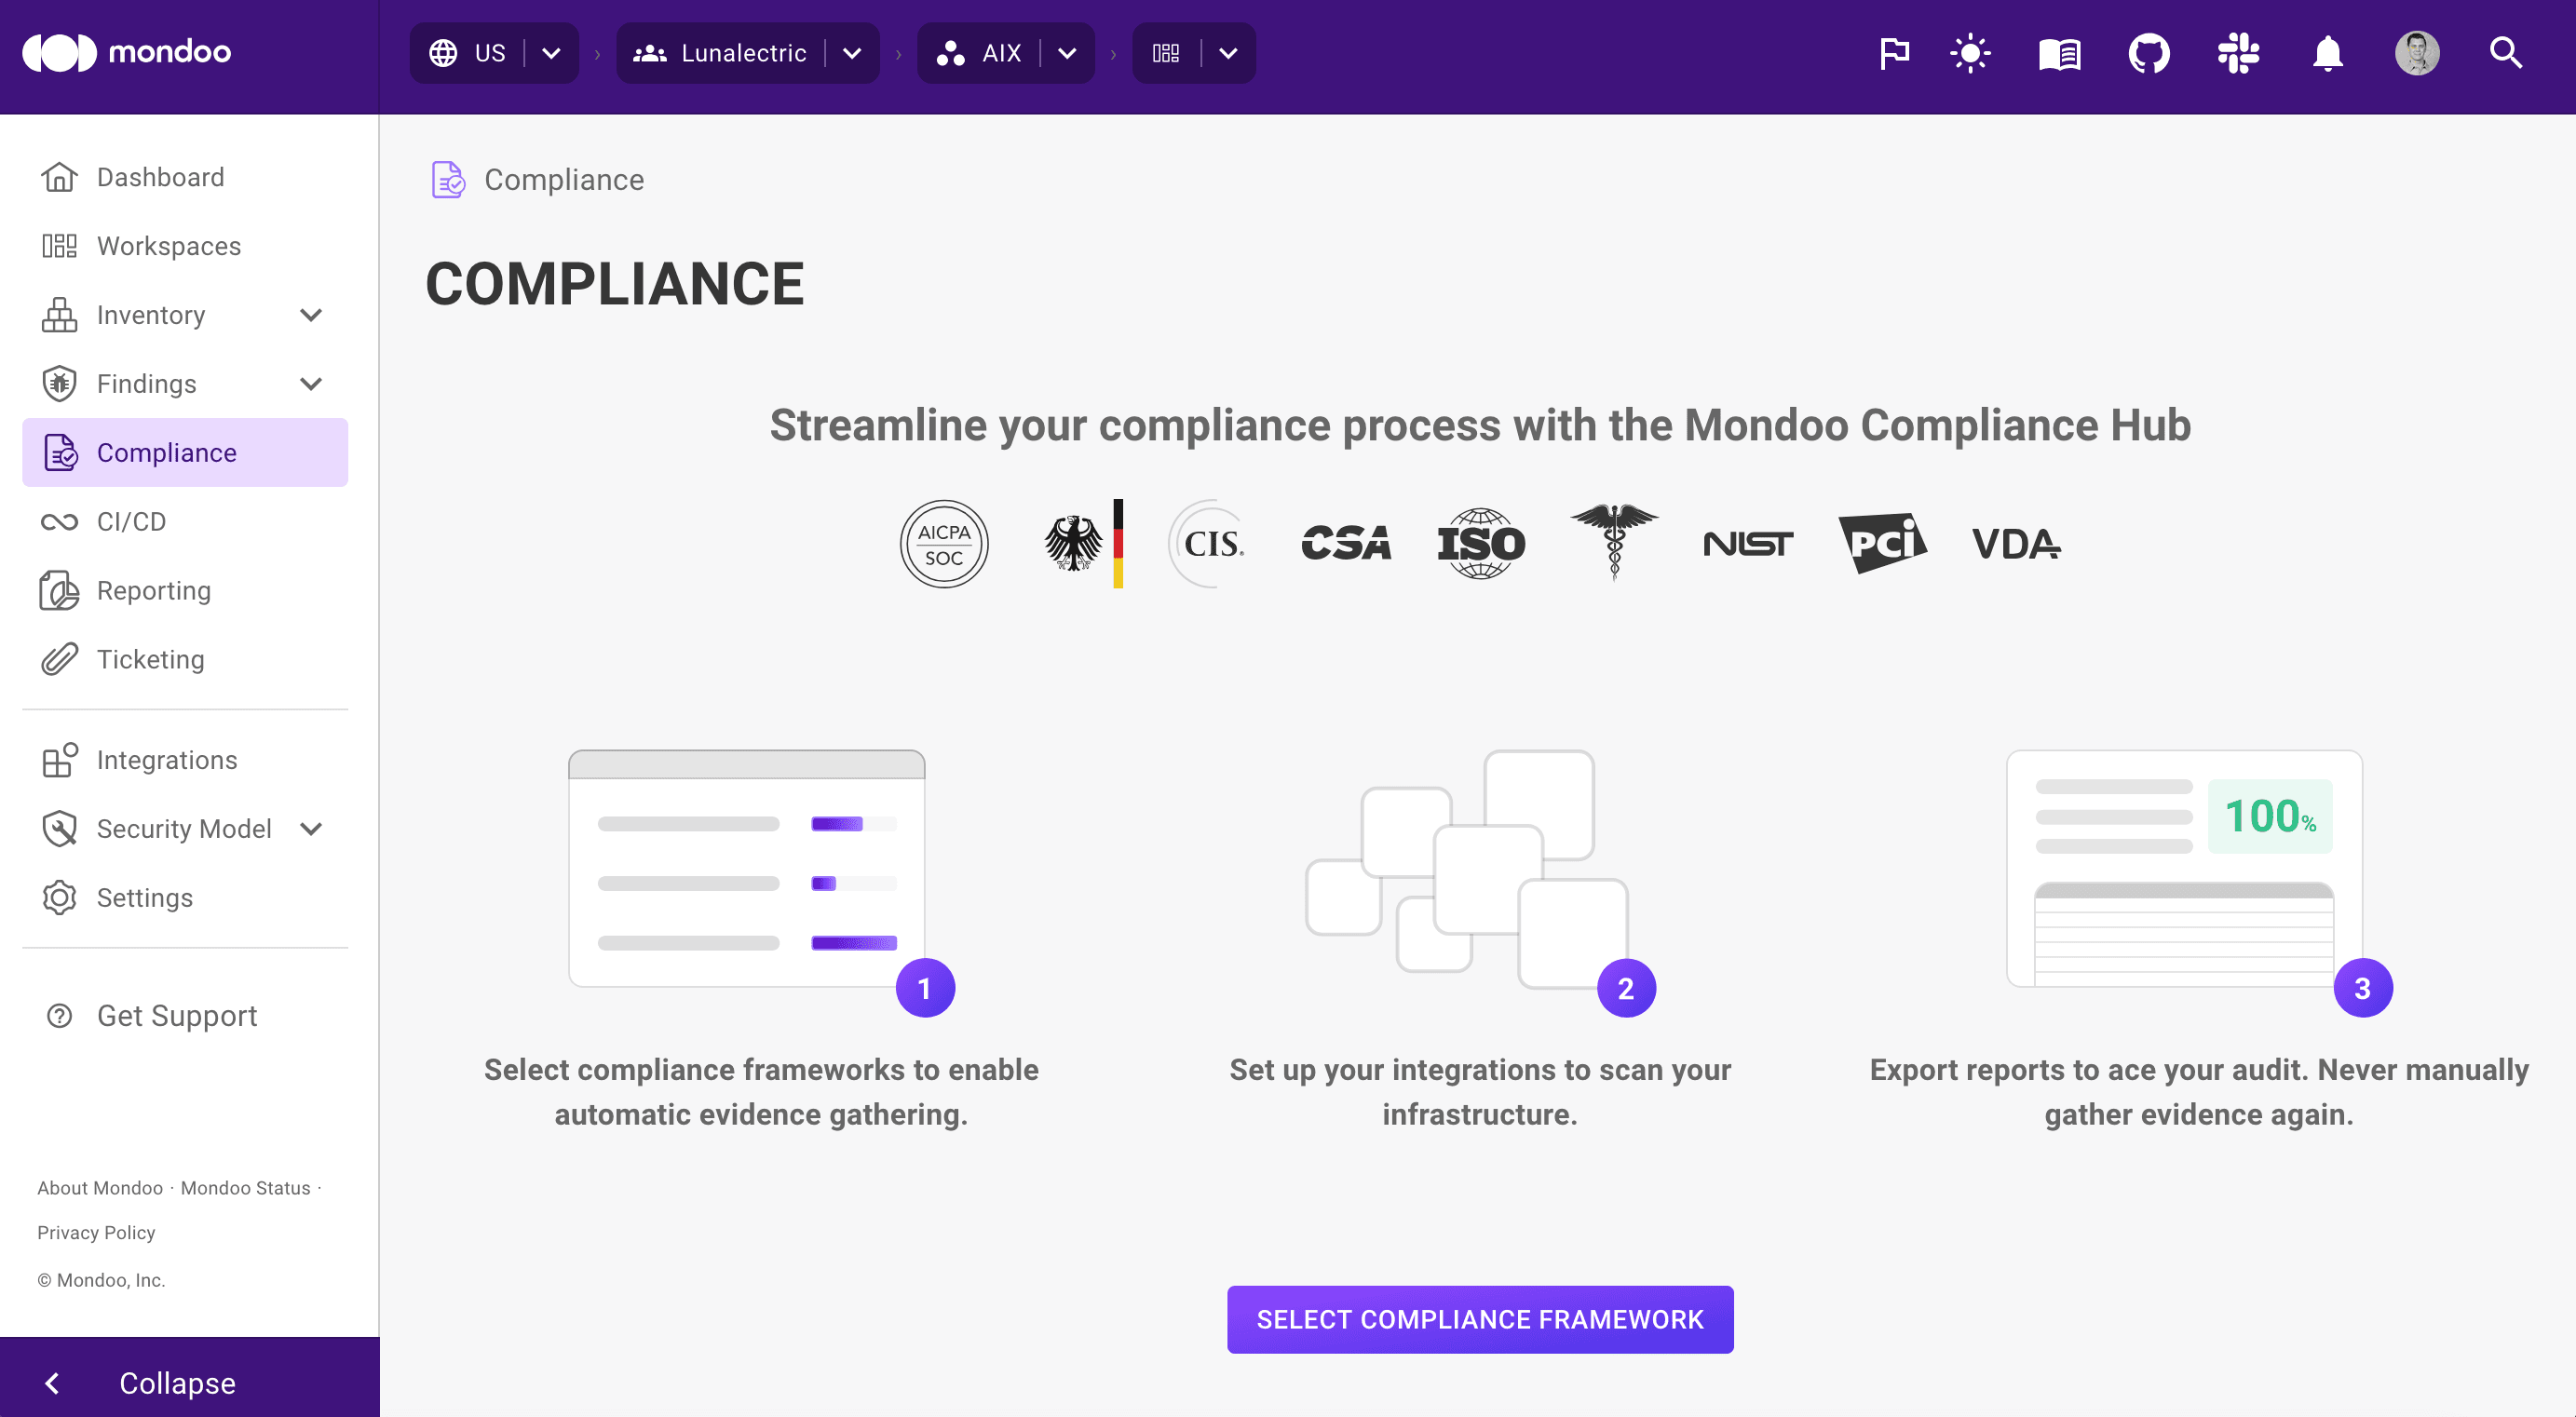The width and height of the screenshot is (2576, 1417).
Task: Open the Integrations page
Action: click(x=166, y=760)
